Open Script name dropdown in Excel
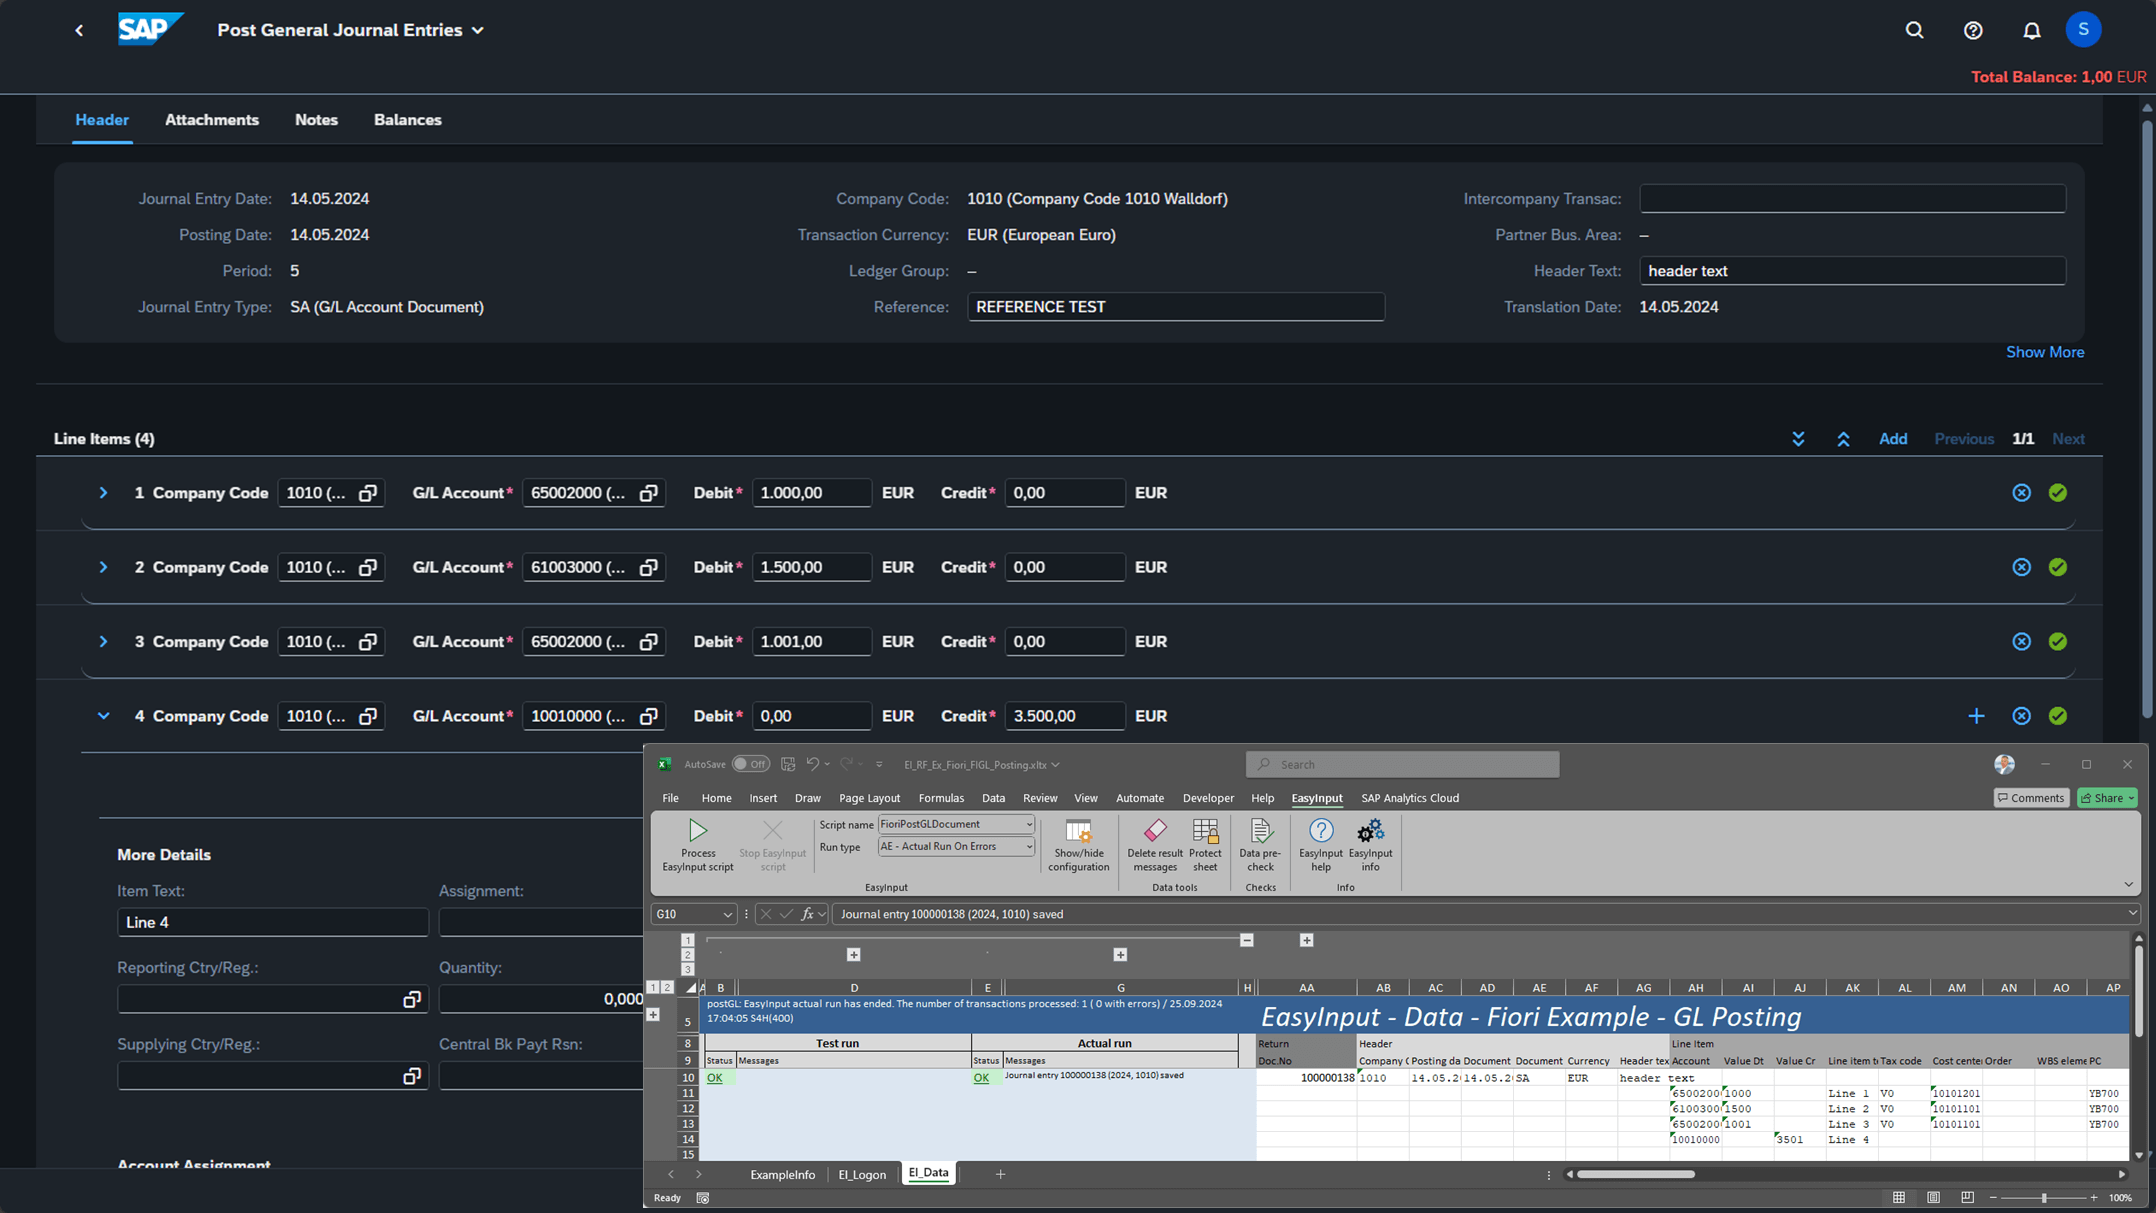The height and width of the screenshot is (1213, 2156). coord(1028,824)
